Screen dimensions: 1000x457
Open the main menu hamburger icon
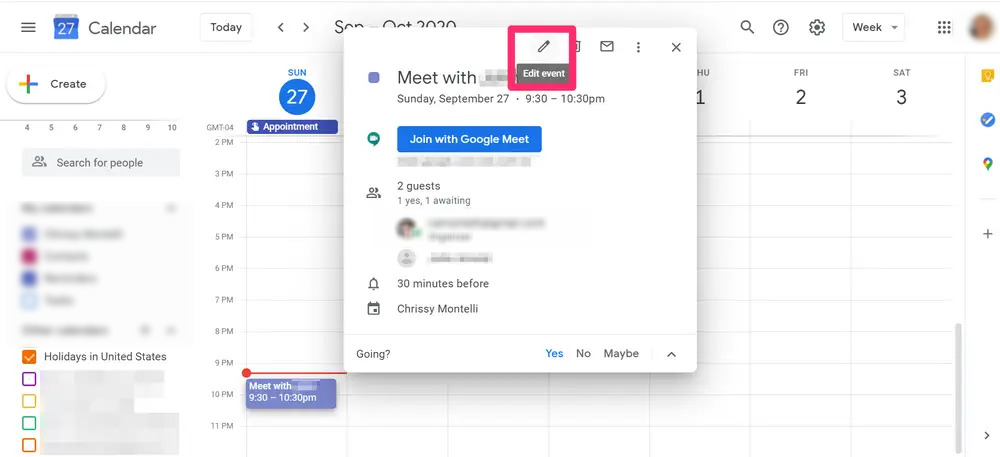(x=28, y=27)
